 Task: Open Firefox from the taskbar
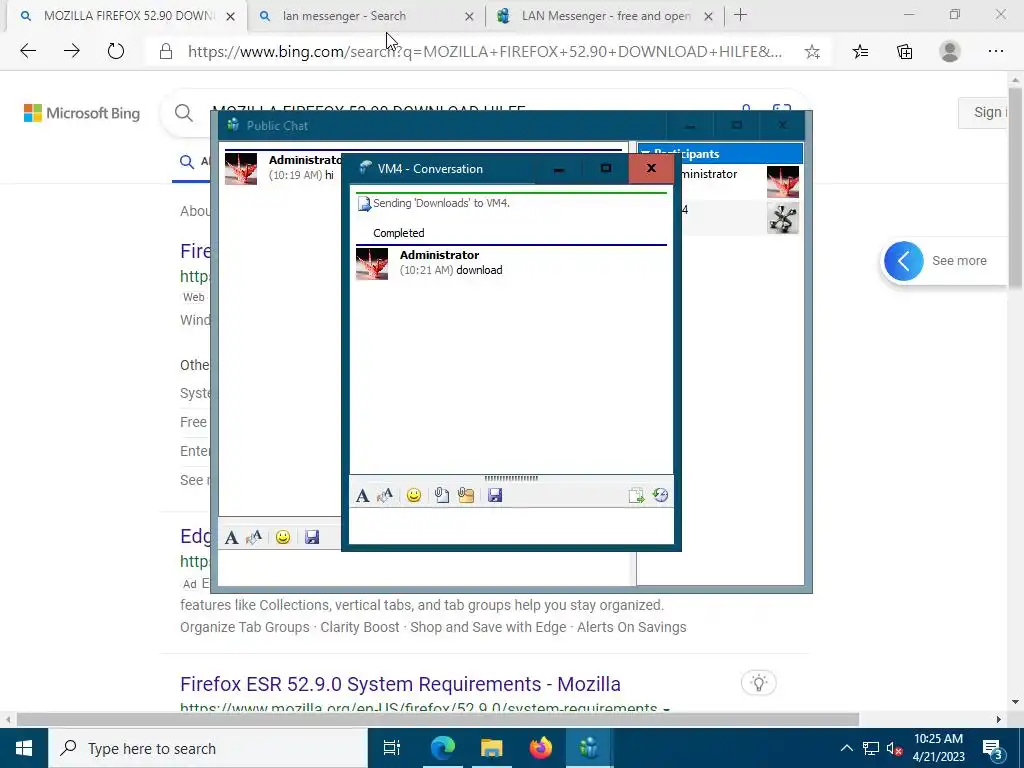(x=540, y=748)
